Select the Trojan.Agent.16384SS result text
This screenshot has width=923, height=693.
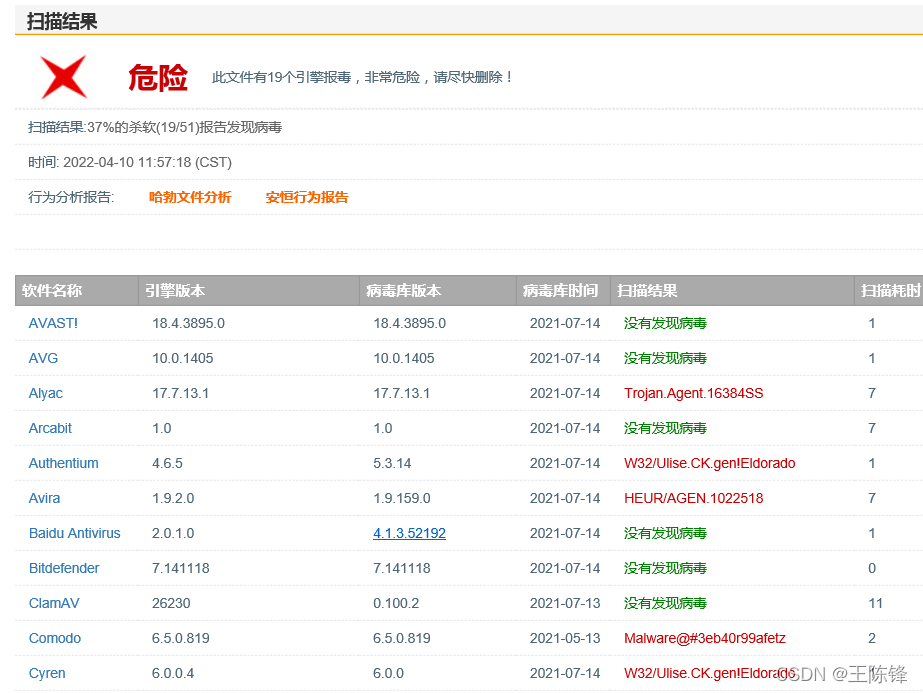click(x=693, y=393)
